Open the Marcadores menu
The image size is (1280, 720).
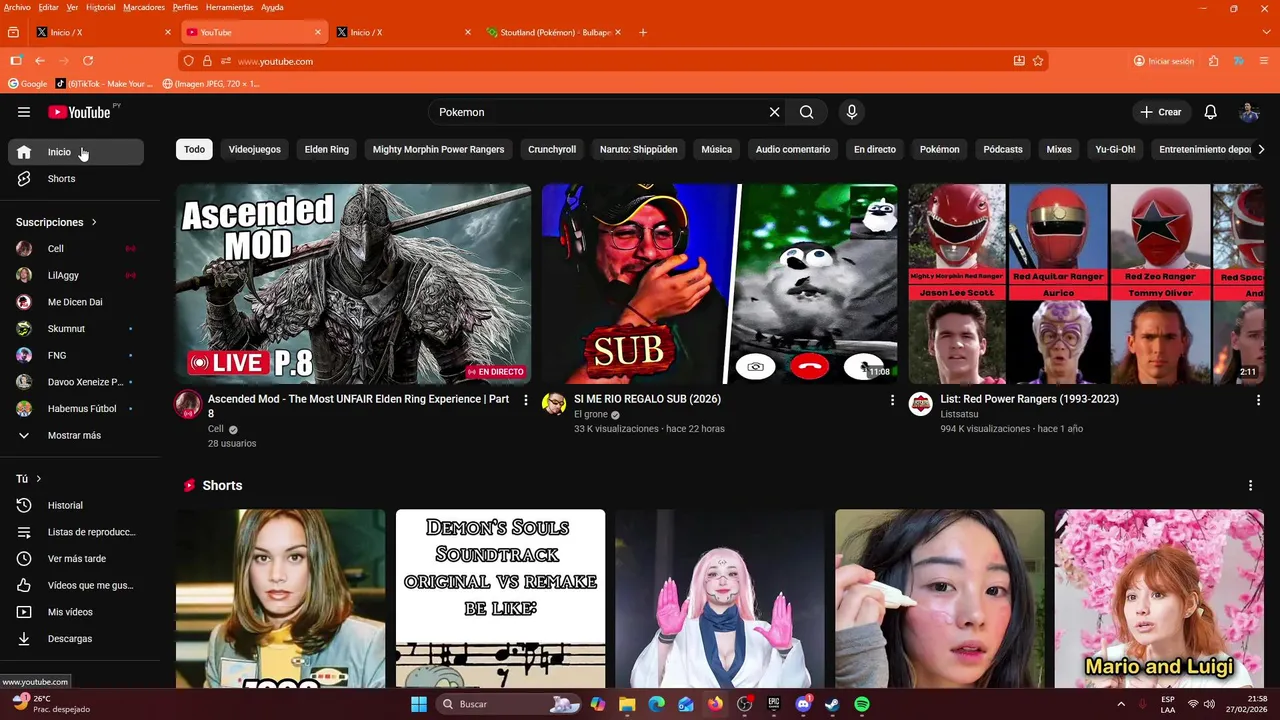(144, 7)
